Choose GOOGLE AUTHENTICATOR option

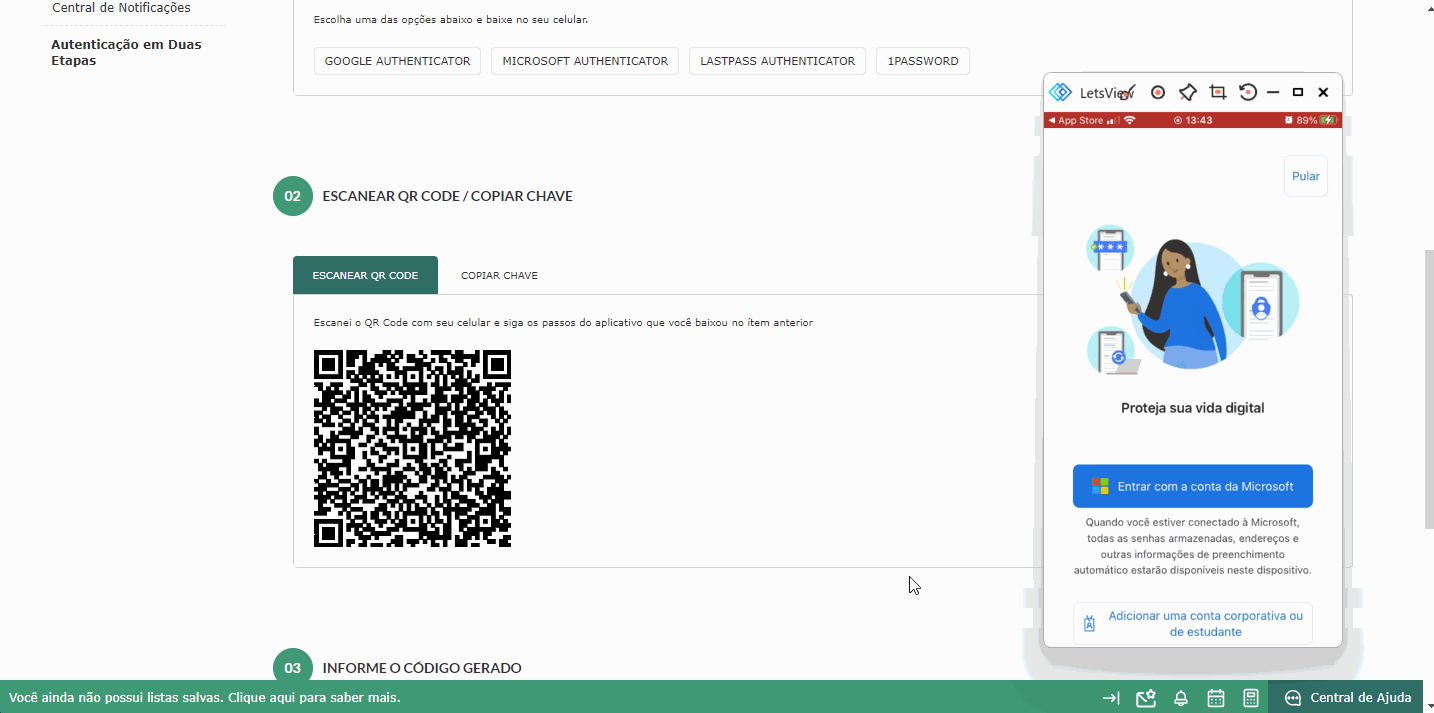[397, 61]
